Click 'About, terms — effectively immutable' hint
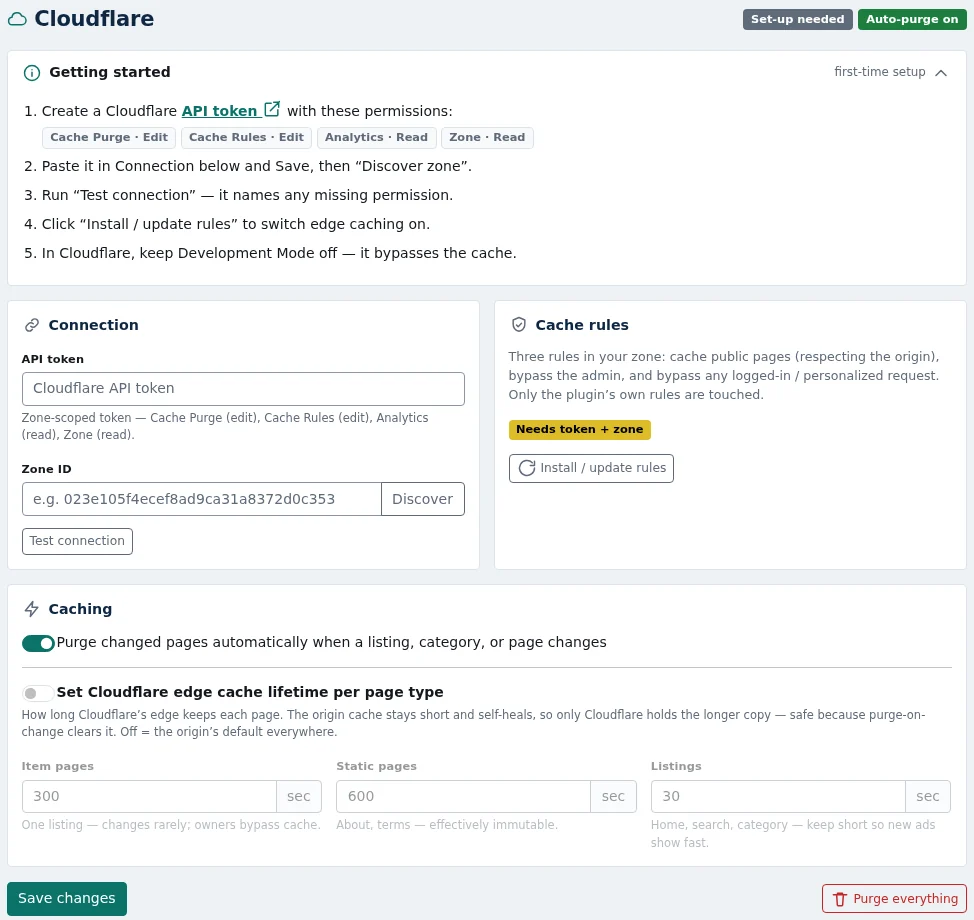Screen dimensions: 974x920 point(447,825)
